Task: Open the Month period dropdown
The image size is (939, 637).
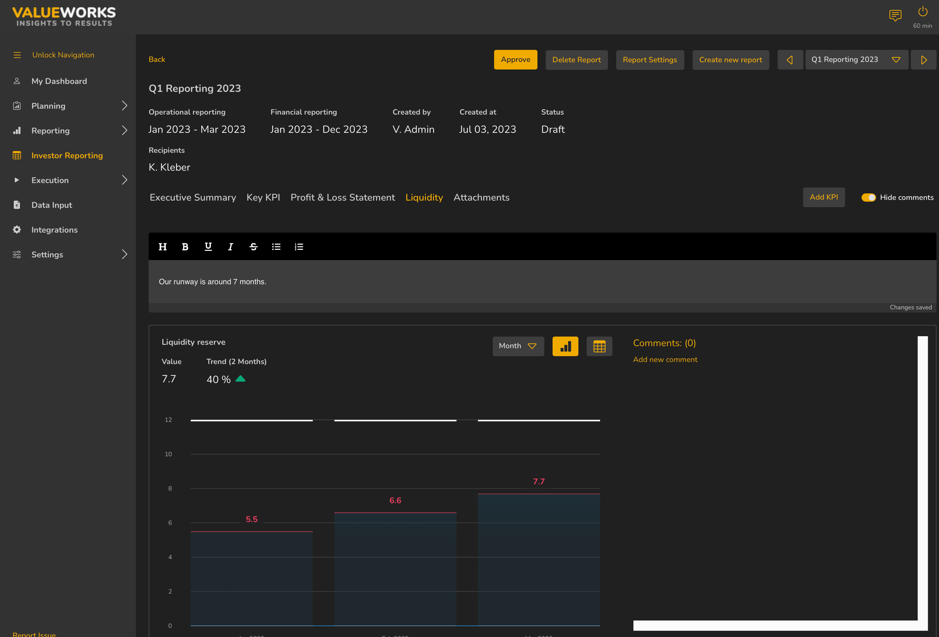Action: 518,346
